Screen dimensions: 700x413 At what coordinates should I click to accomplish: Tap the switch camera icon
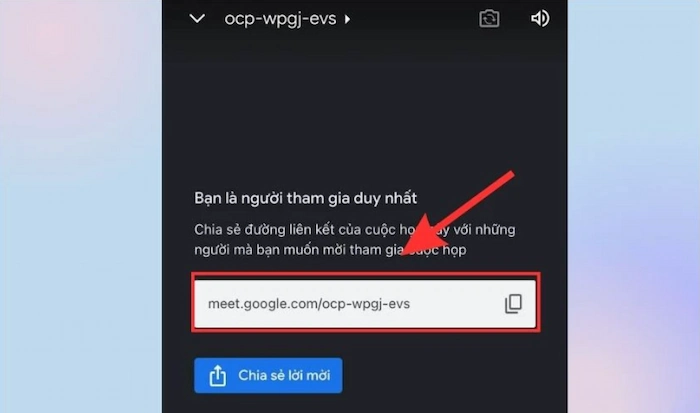(x=489, y=19)
